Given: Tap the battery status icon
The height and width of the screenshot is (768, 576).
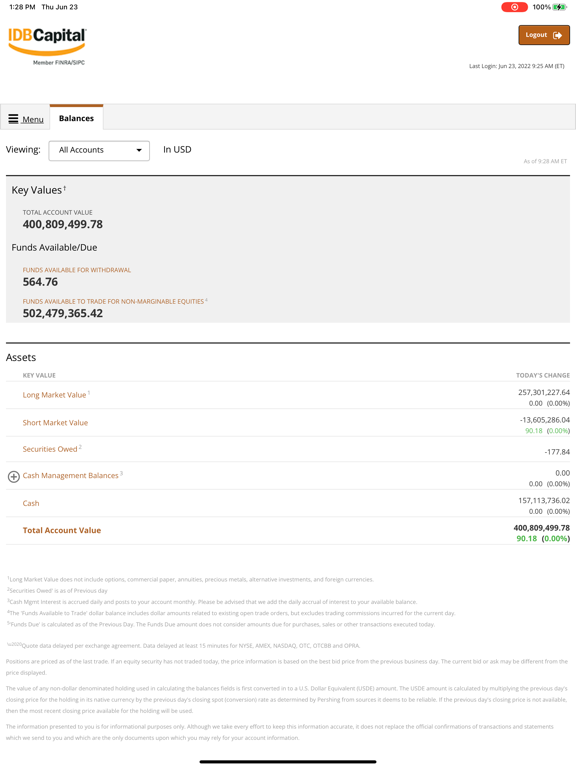Looking at the screenshot, I should 559,7.
